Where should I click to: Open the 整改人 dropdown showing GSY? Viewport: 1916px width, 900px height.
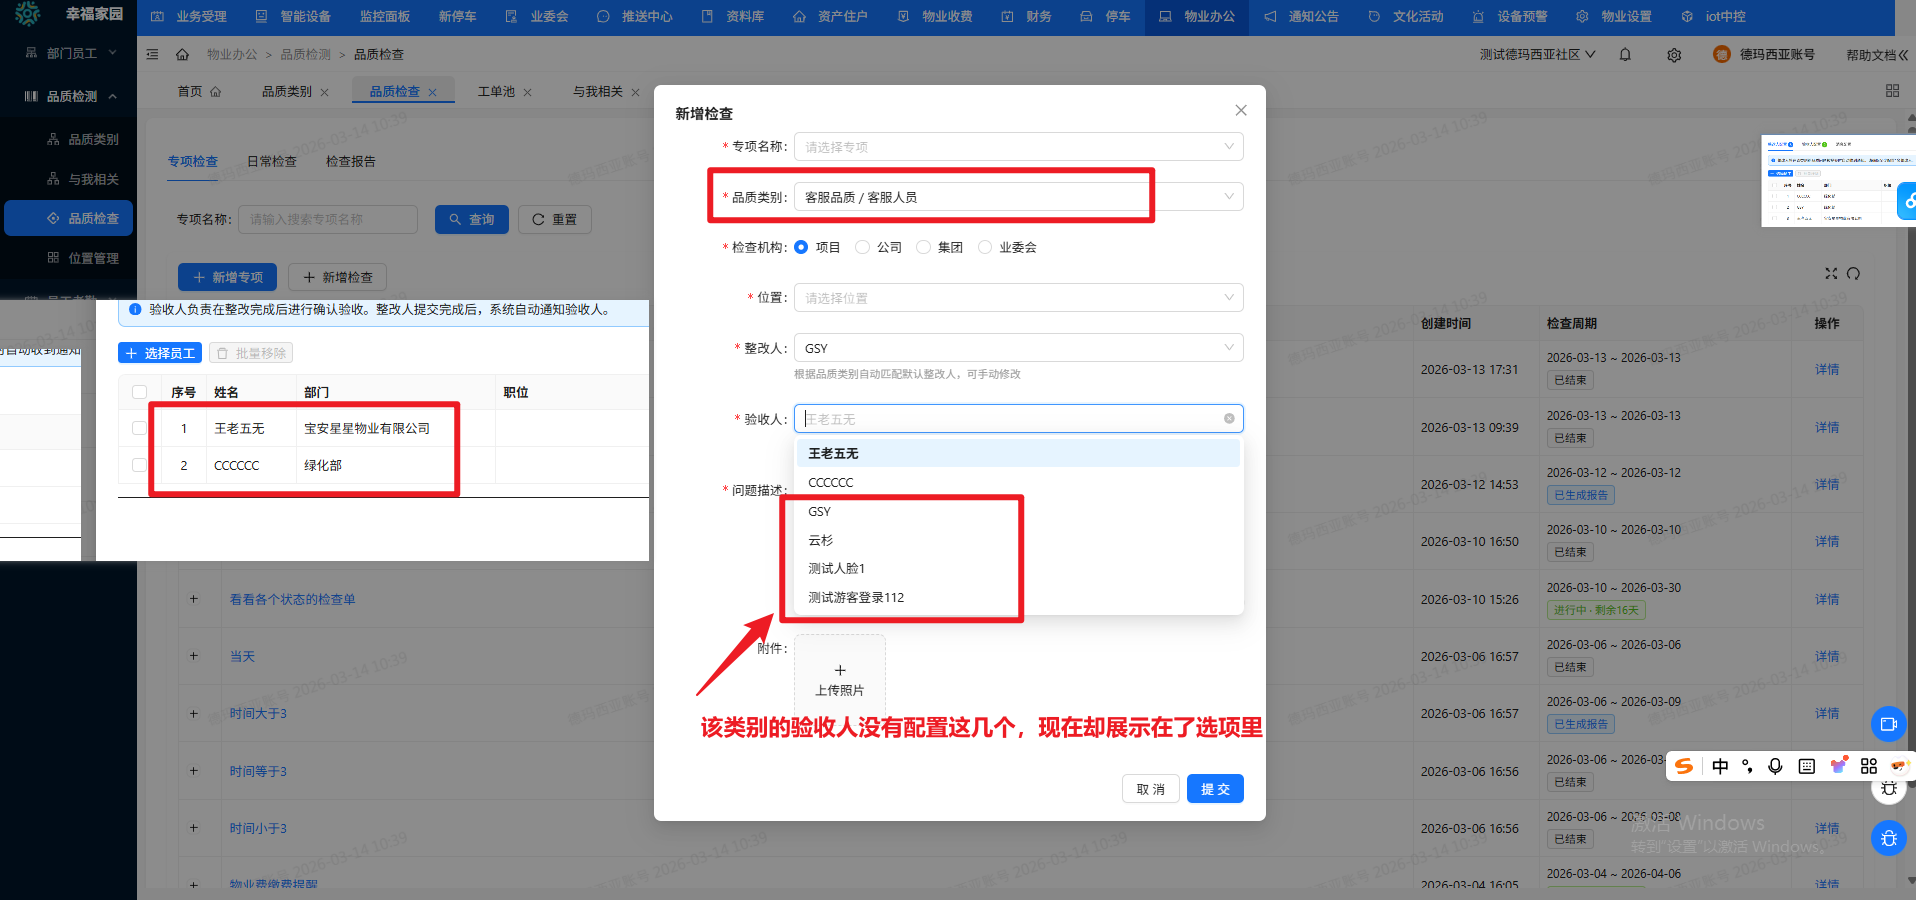tap(1018, 347)
